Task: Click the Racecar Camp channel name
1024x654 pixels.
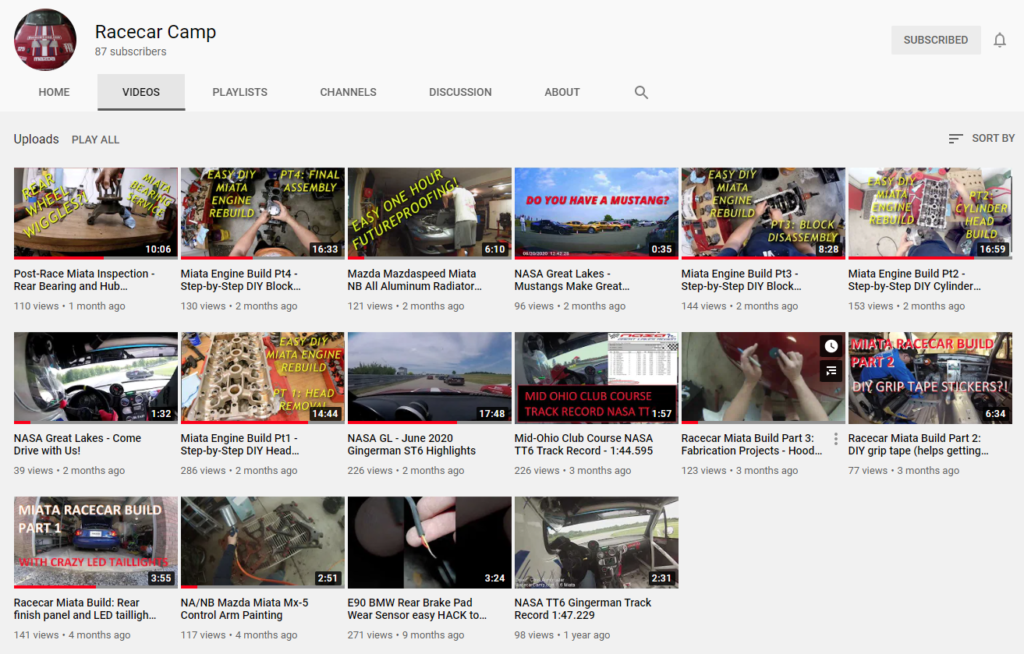Action: click(155, 32)
